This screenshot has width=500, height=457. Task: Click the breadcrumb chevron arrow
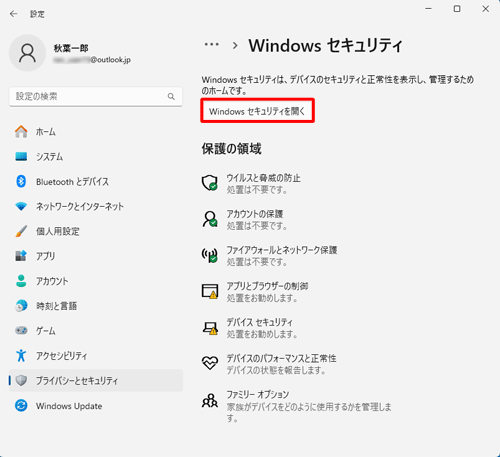tap(235, 45)
